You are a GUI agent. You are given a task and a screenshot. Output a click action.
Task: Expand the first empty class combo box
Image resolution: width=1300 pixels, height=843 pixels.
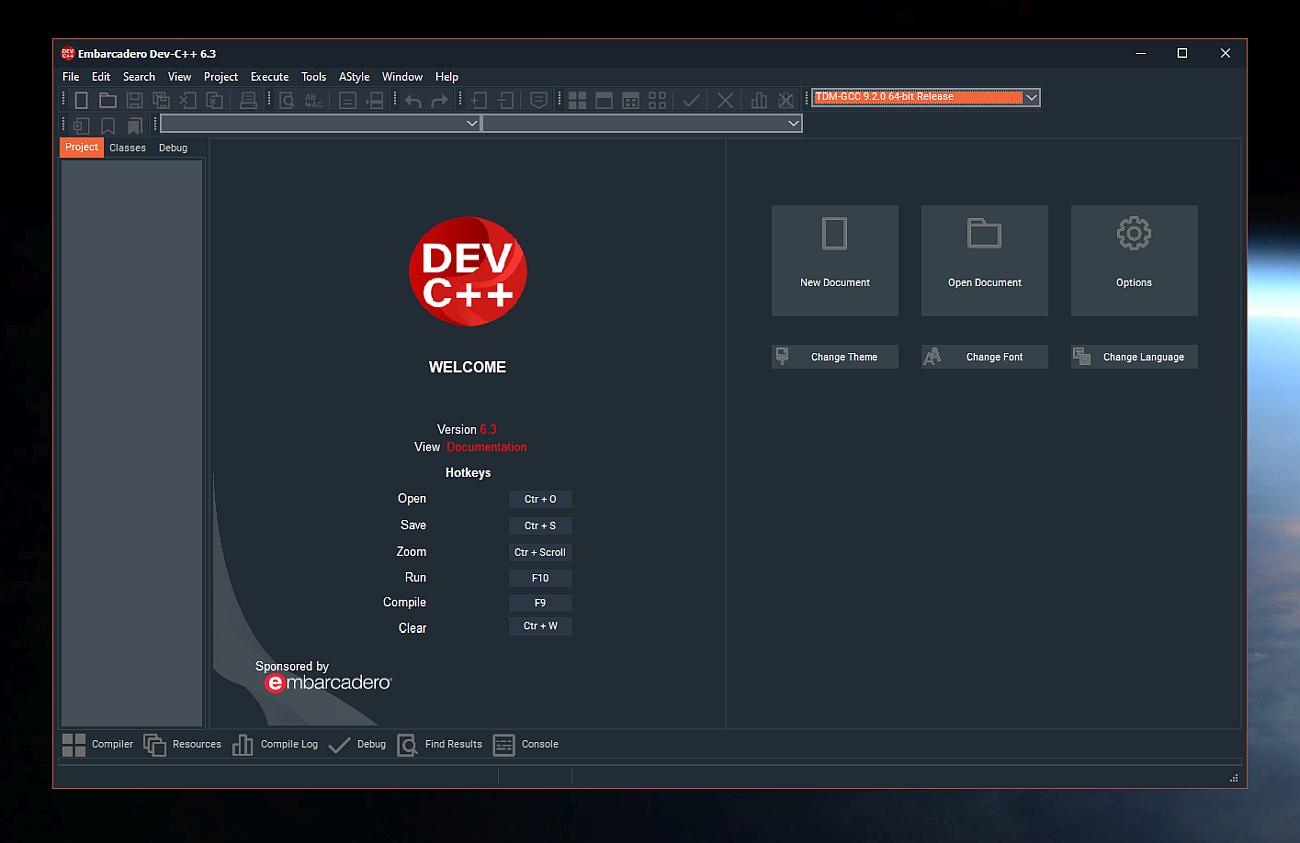coord(472,123)
